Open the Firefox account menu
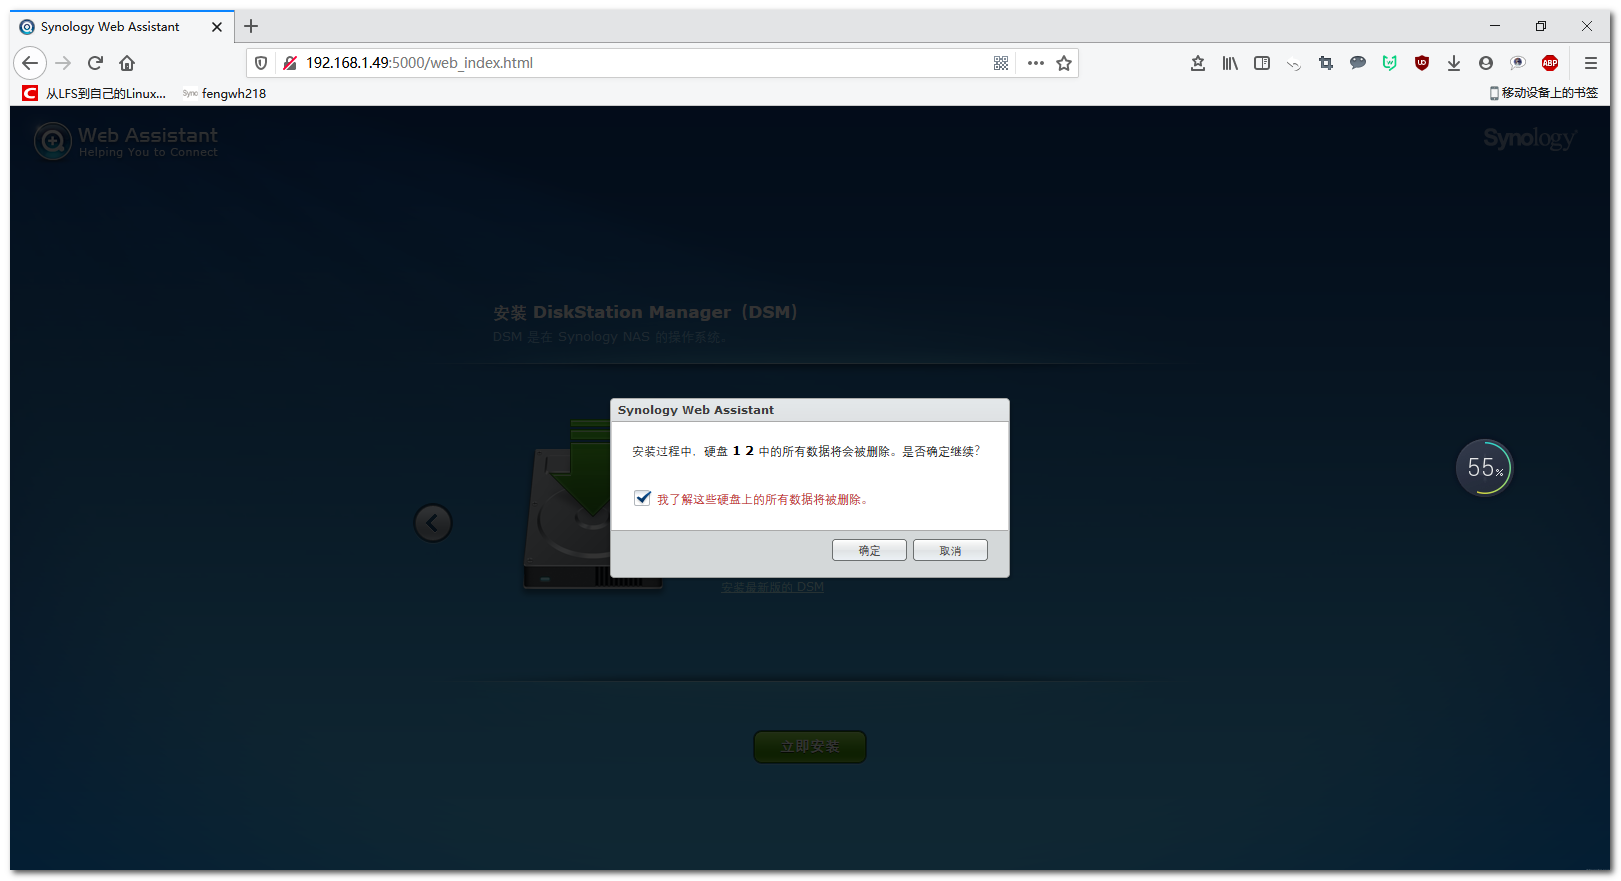Image resolution: width=1621 pixels, height=881 pixels. click(x=1486, y=63)
